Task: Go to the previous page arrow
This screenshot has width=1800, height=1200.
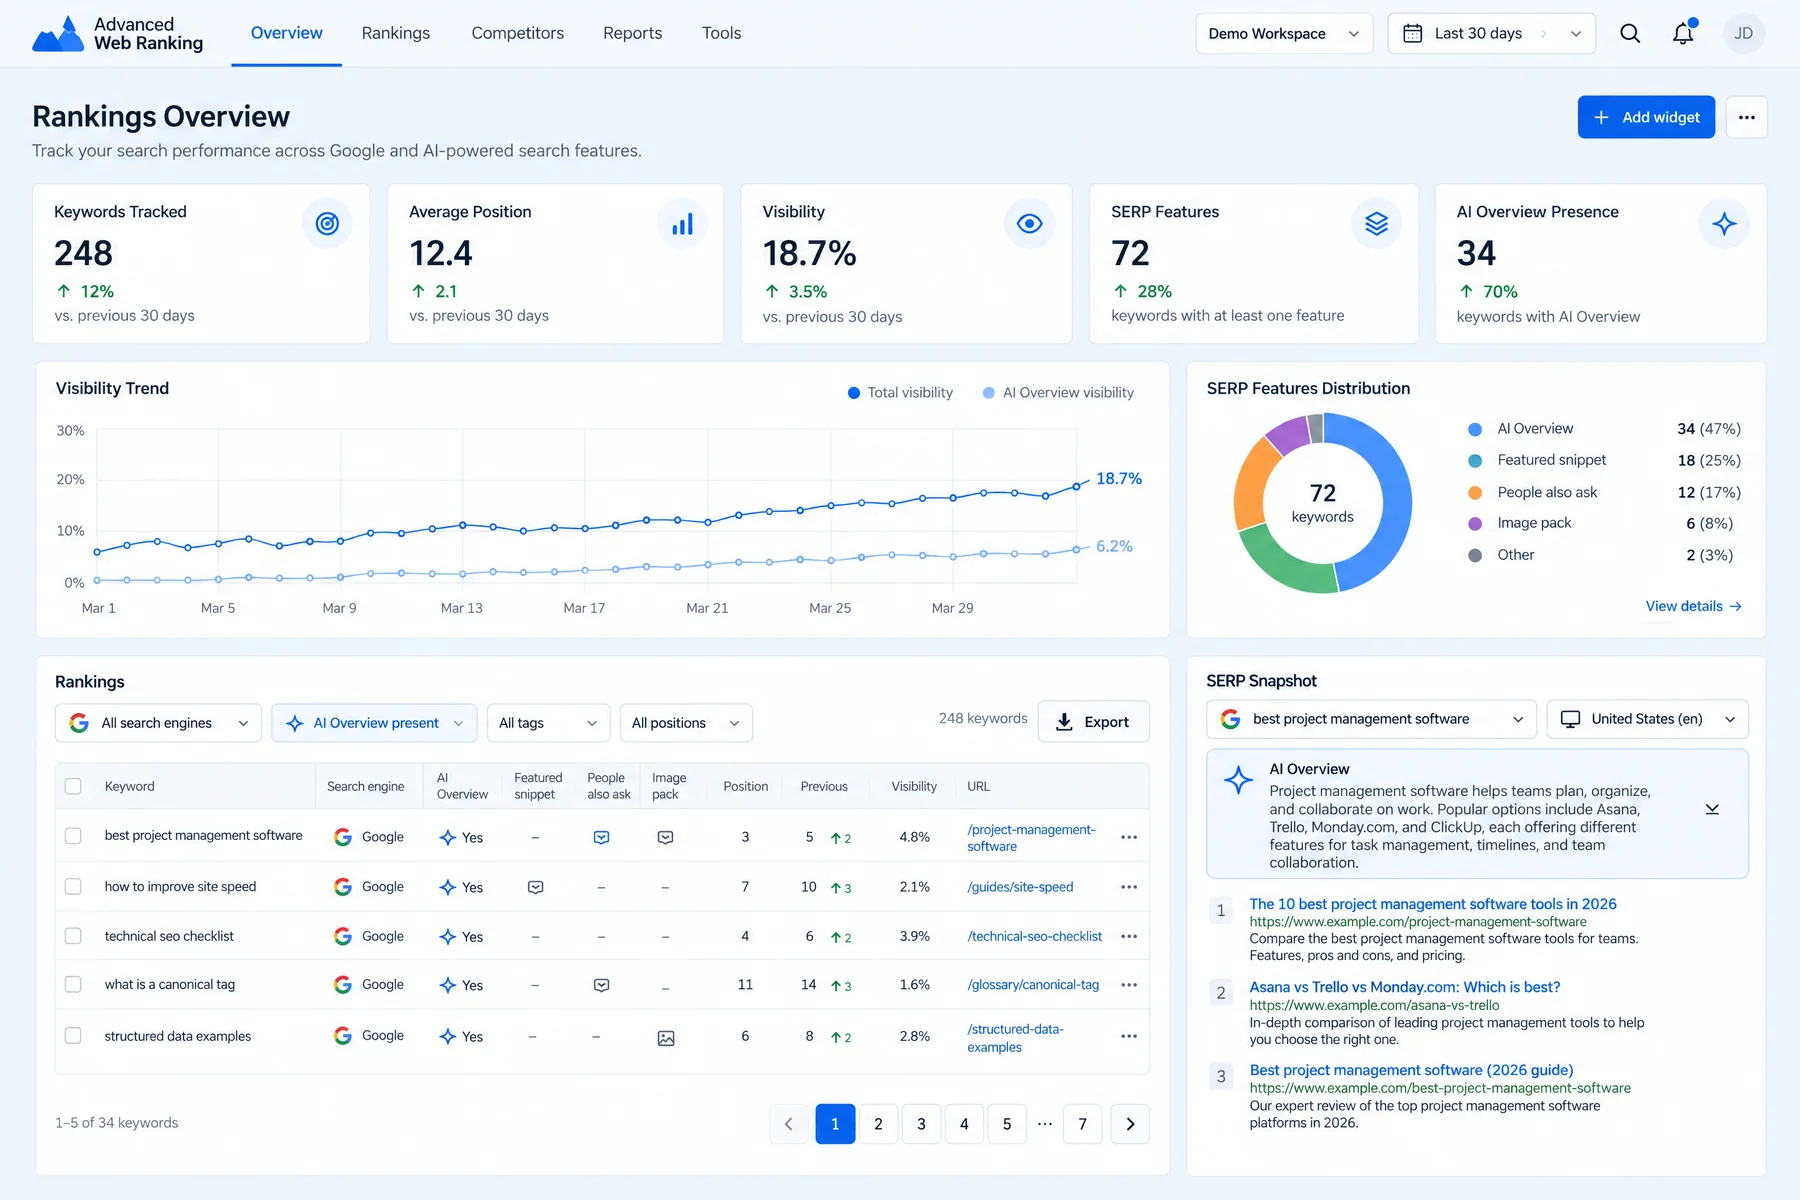Action: 788,1124
